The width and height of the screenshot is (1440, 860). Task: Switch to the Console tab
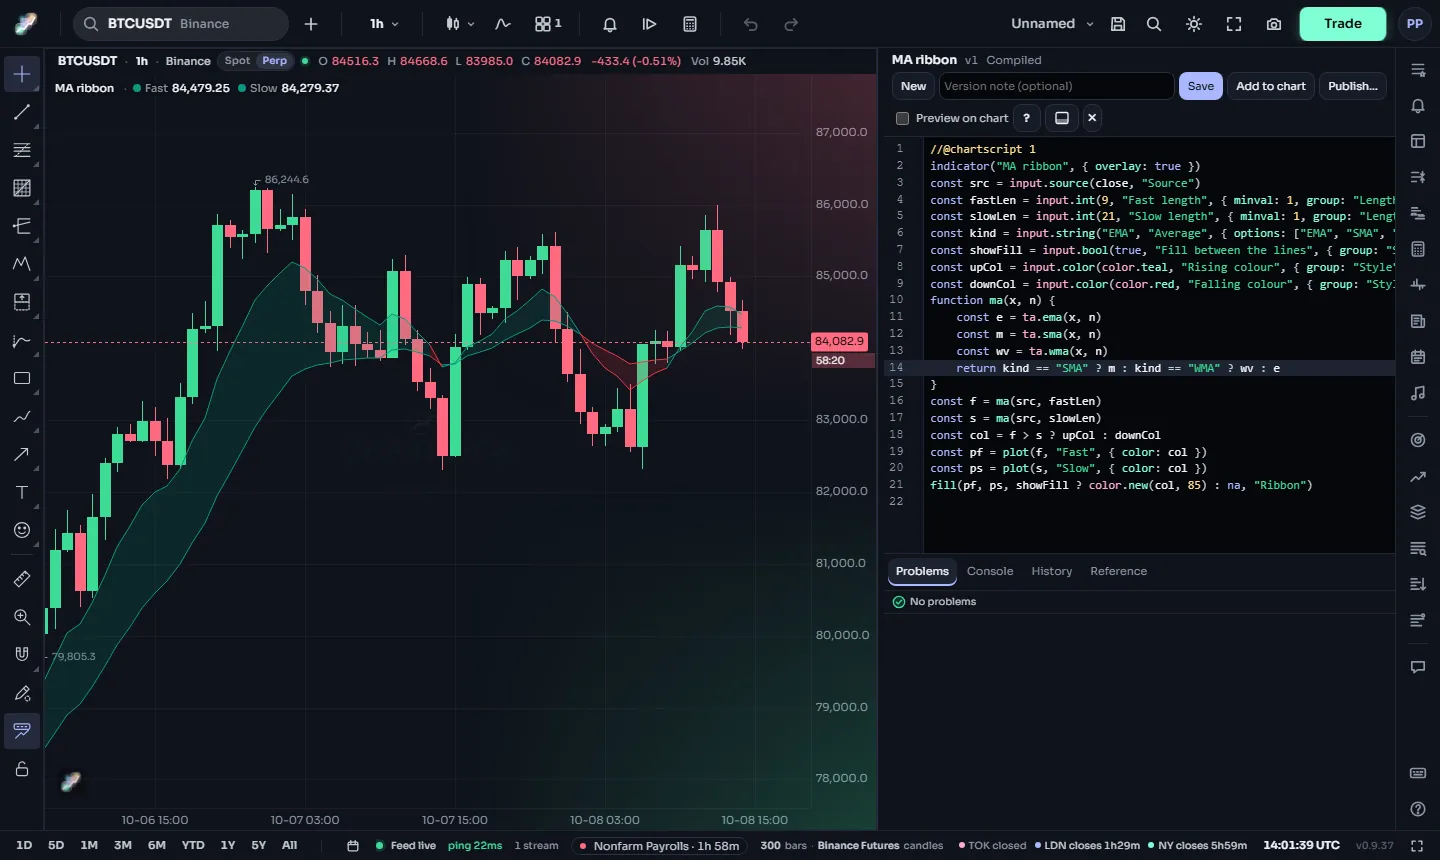[x=990, y=572]
